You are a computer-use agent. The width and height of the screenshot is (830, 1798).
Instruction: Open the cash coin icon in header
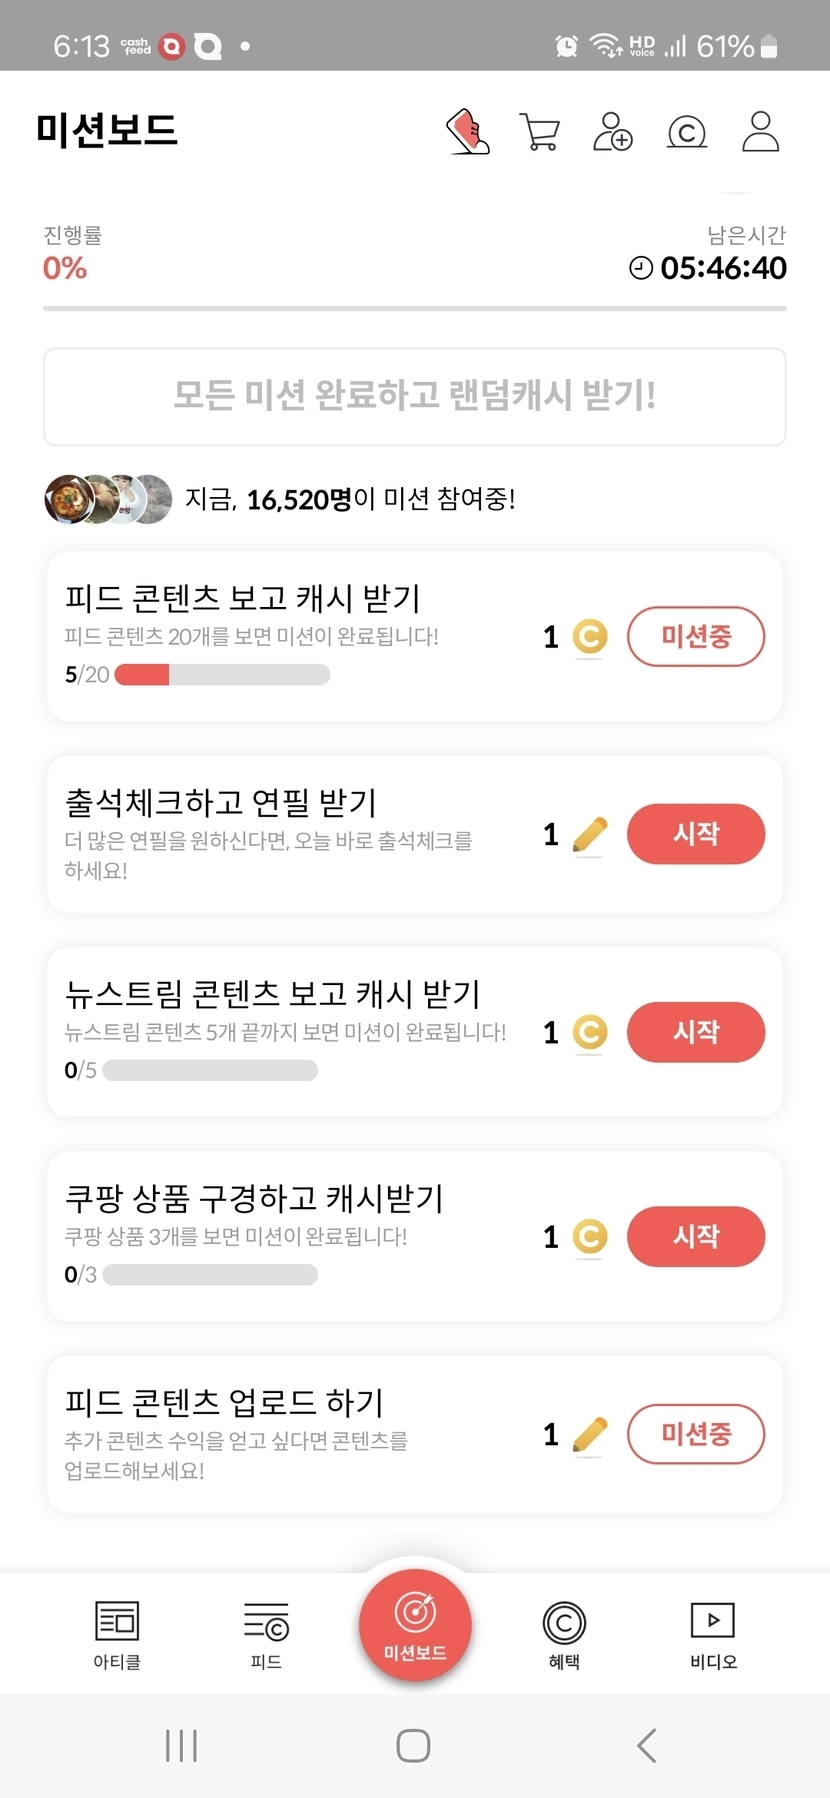tap(687, 132)
